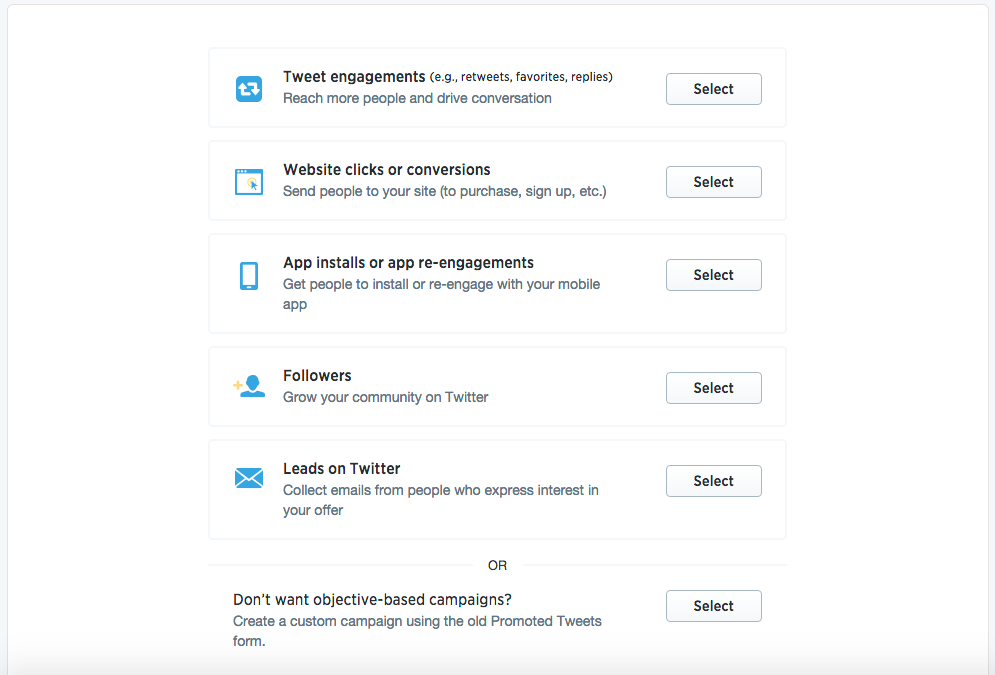The image size is (995, 675).
Task: Click 'Grow your community on Twitter' description
Action: point(385,397)
